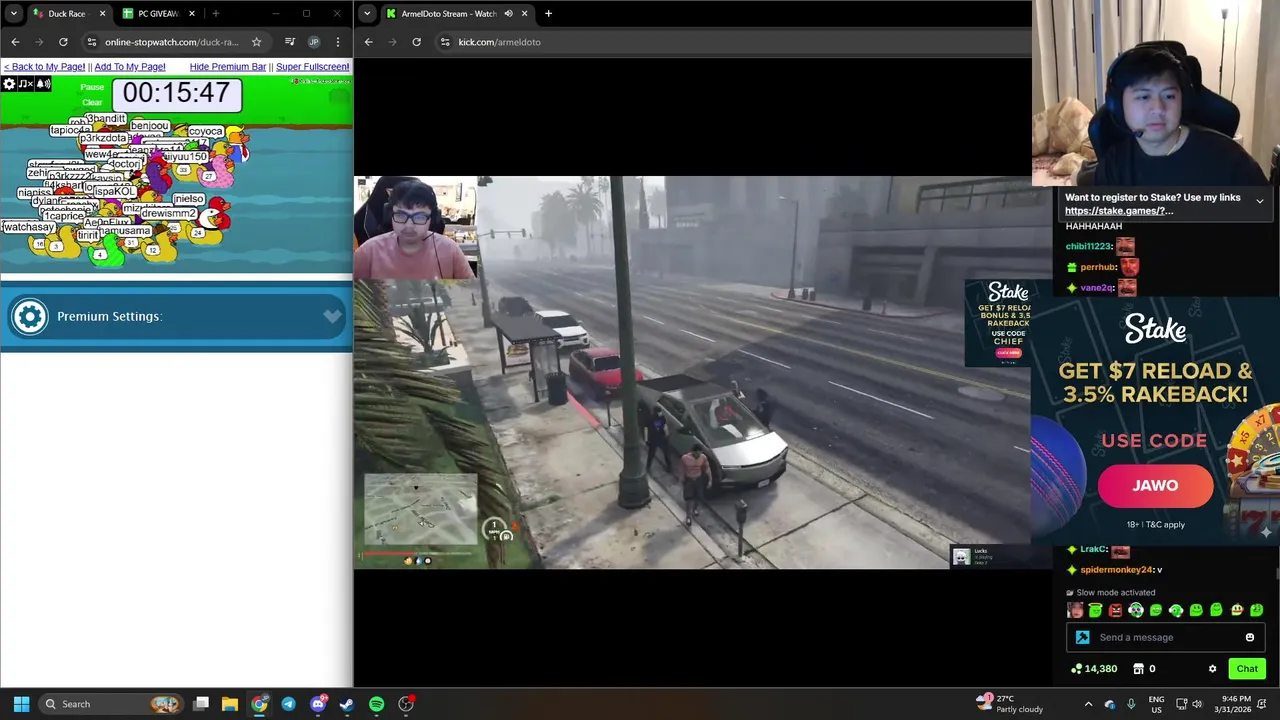This screenshot has height=720, width=1280.
Task: Click kick.com/armeldoto address bar
Action: click(499, 42)
